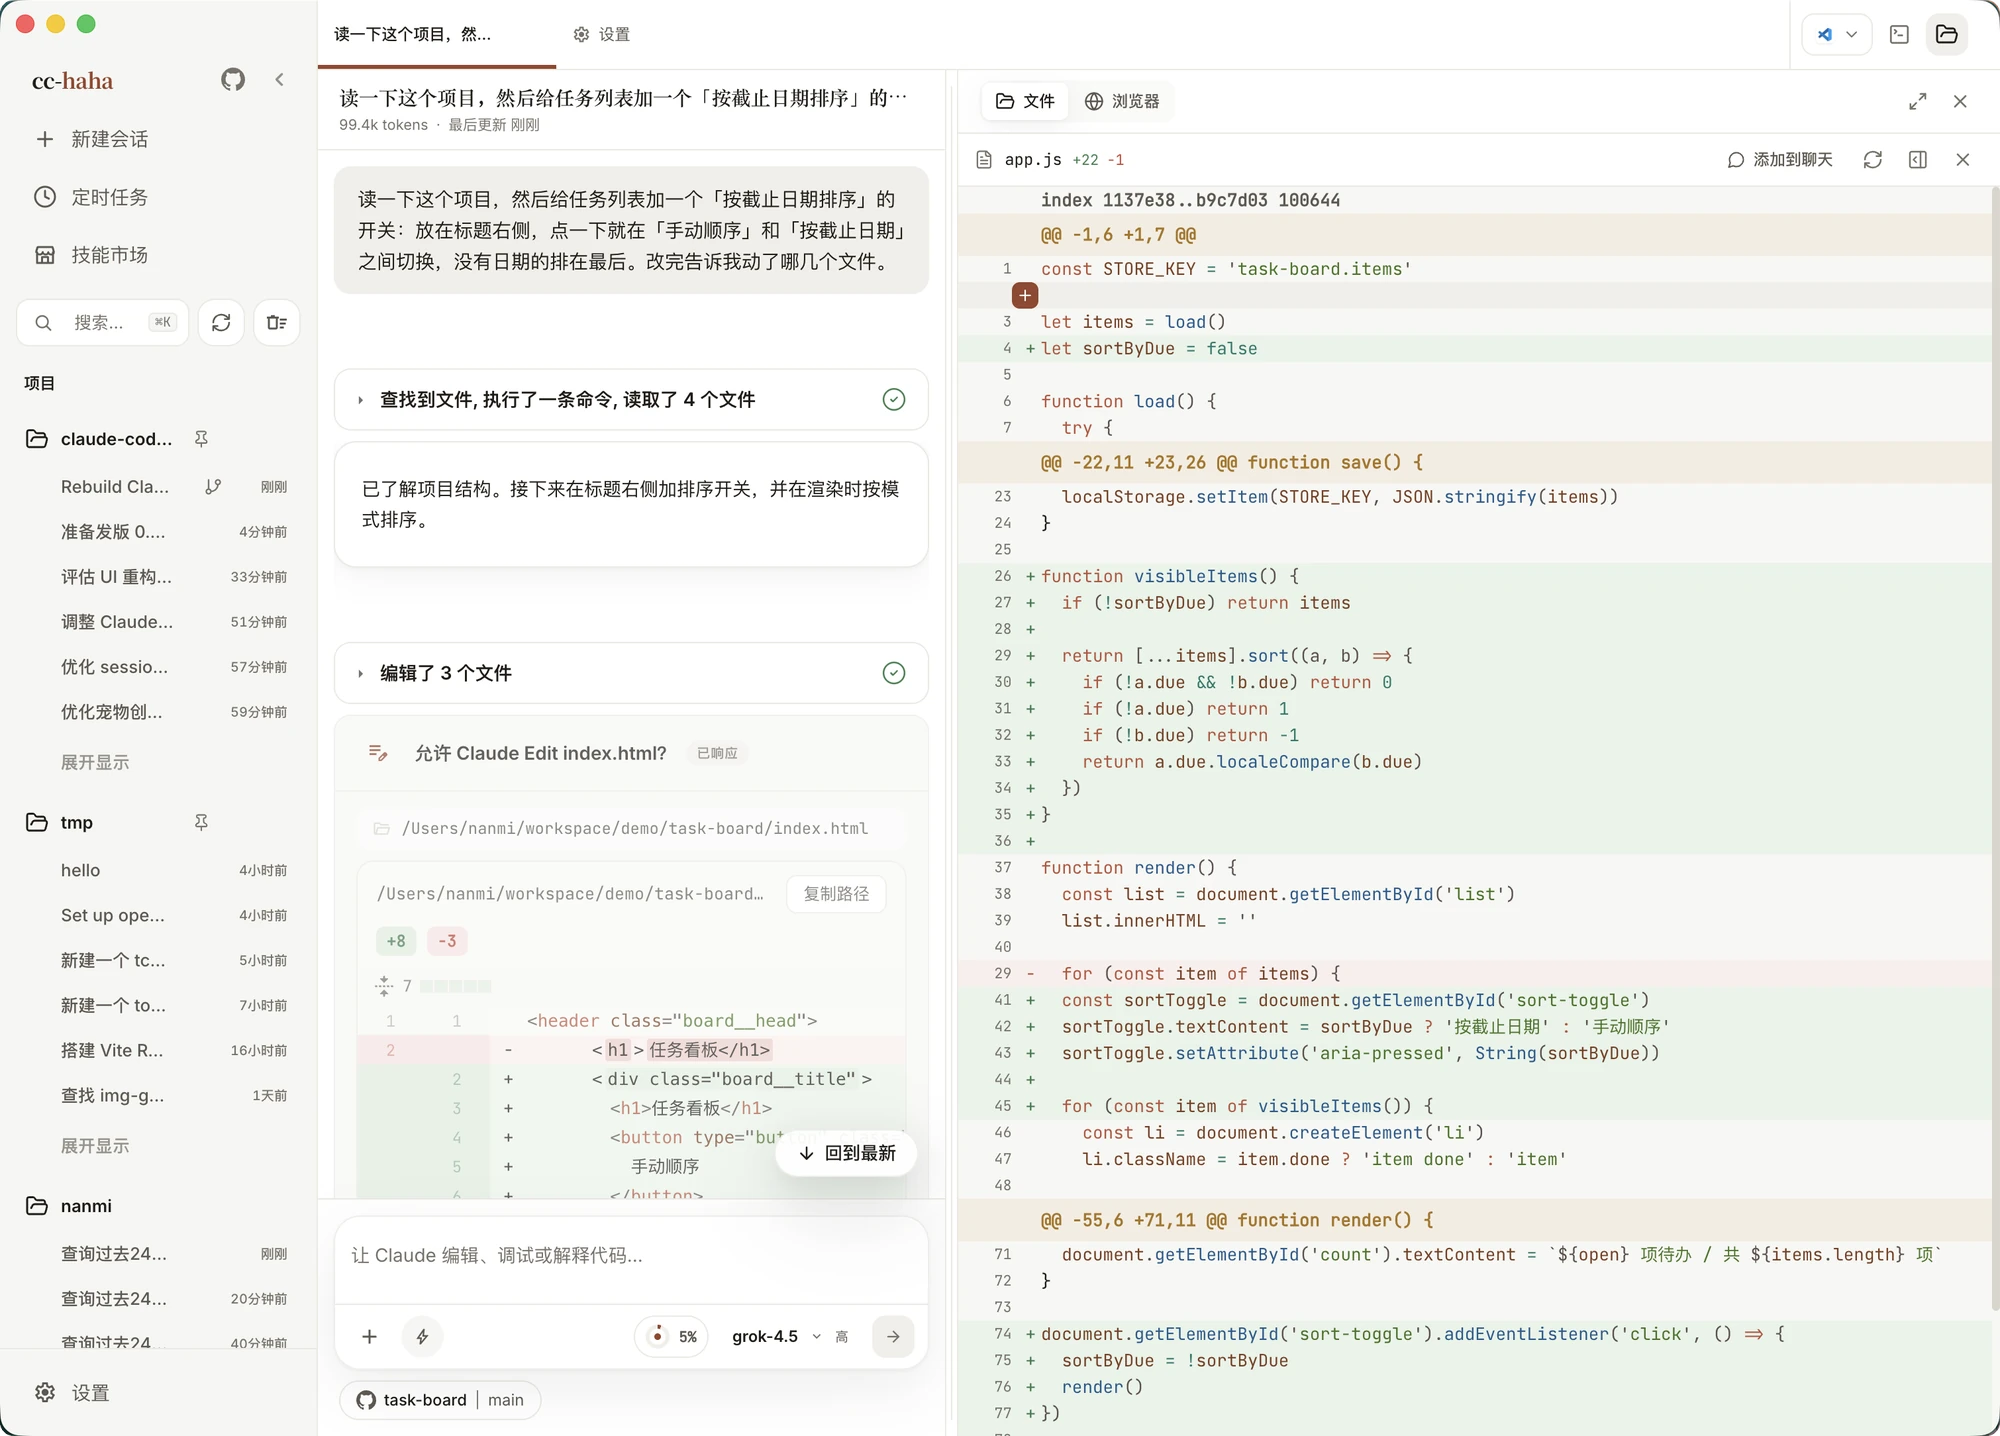The height and width of the screenshot is (1436, 2000).
Task: Switch to the 文件 tab
Action: point(1025,101)
